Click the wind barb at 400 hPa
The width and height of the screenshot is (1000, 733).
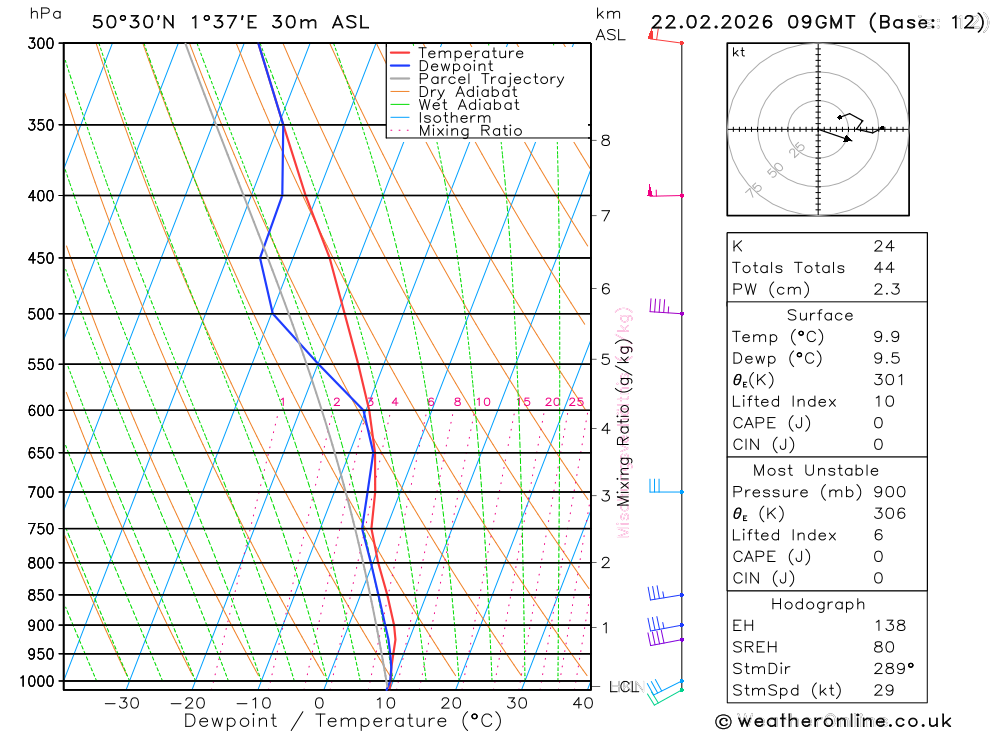click(665, 191)
